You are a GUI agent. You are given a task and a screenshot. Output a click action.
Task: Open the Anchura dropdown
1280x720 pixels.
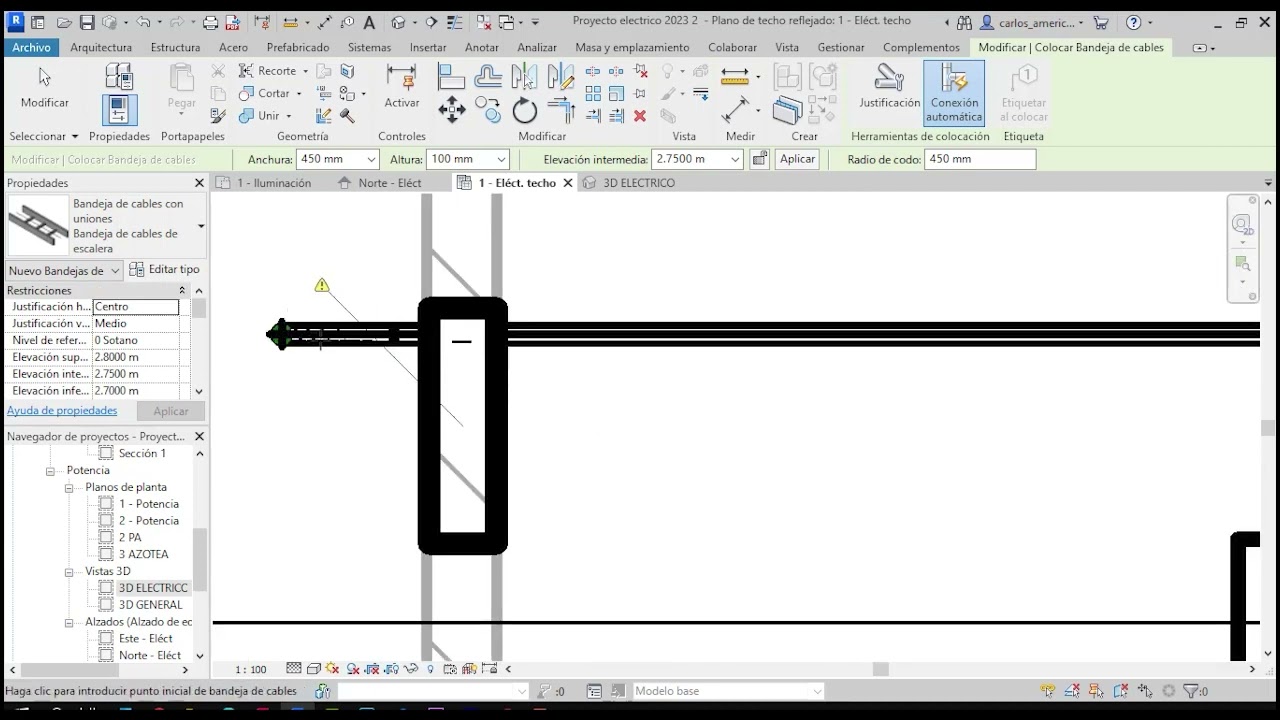pos(371,159)
